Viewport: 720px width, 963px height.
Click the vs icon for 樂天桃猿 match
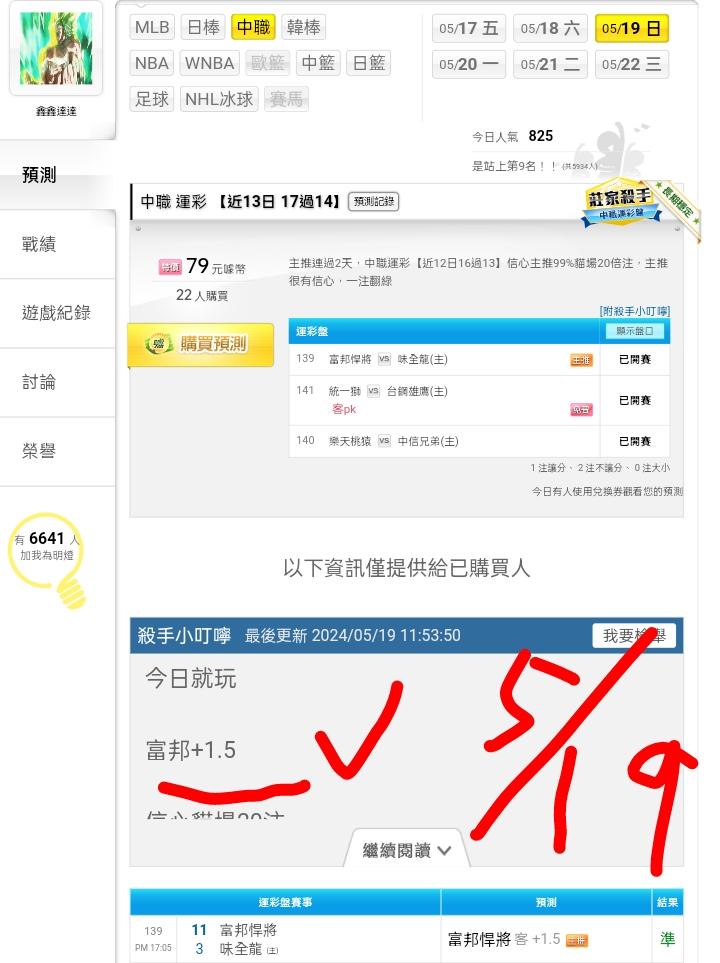click(385, 440)
